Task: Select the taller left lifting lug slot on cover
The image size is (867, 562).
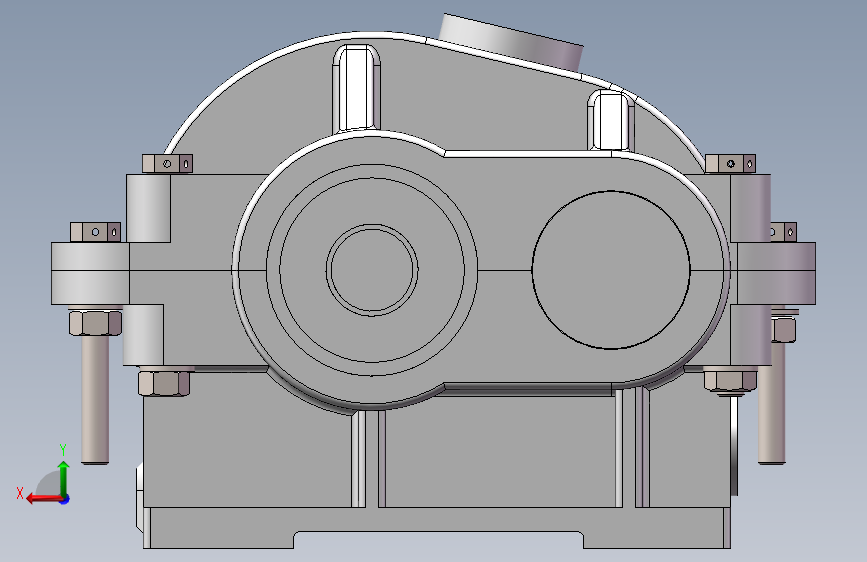Action: coord(357,89)
